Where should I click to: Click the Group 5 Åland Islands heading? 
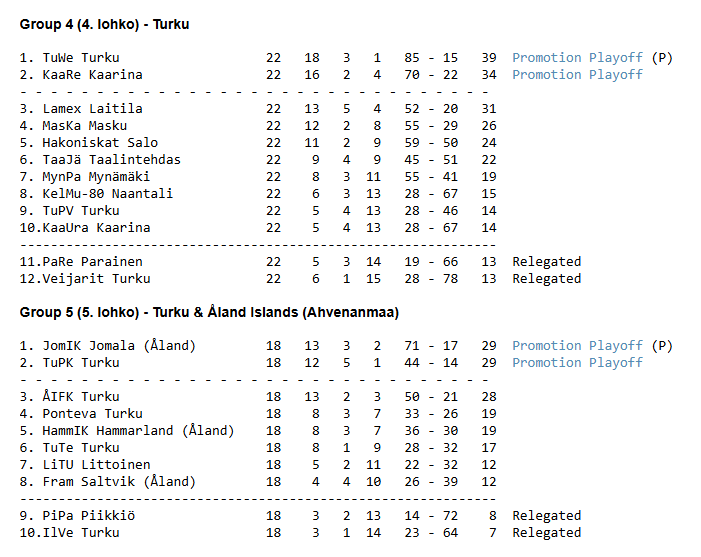point(209,312)
